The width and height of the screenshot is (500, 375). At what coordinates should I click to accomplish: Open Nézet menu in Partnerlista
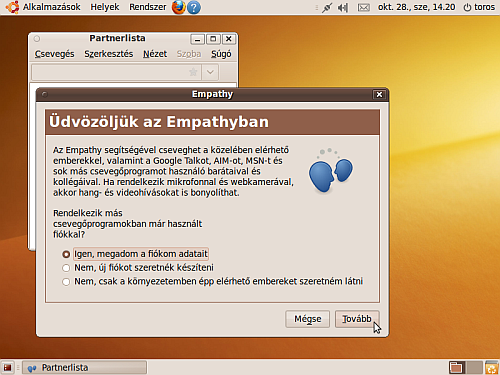coord(155,54)
